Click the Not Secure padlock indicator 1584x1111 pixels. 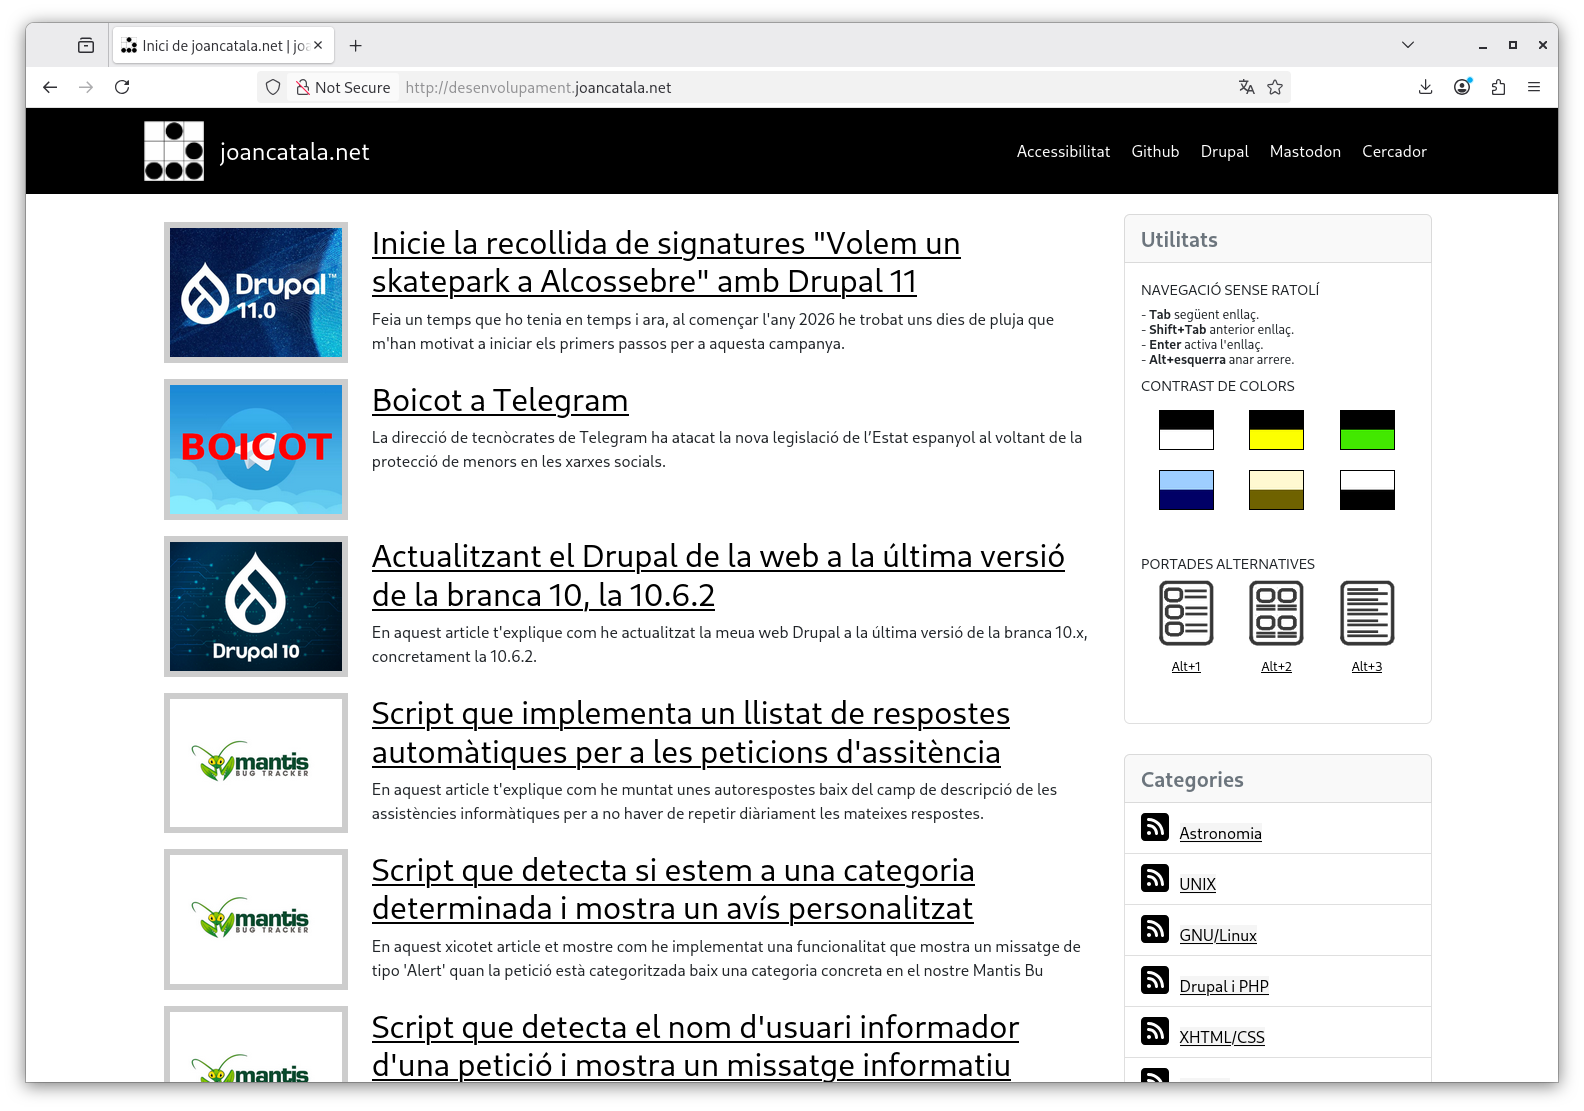[343, 87]
